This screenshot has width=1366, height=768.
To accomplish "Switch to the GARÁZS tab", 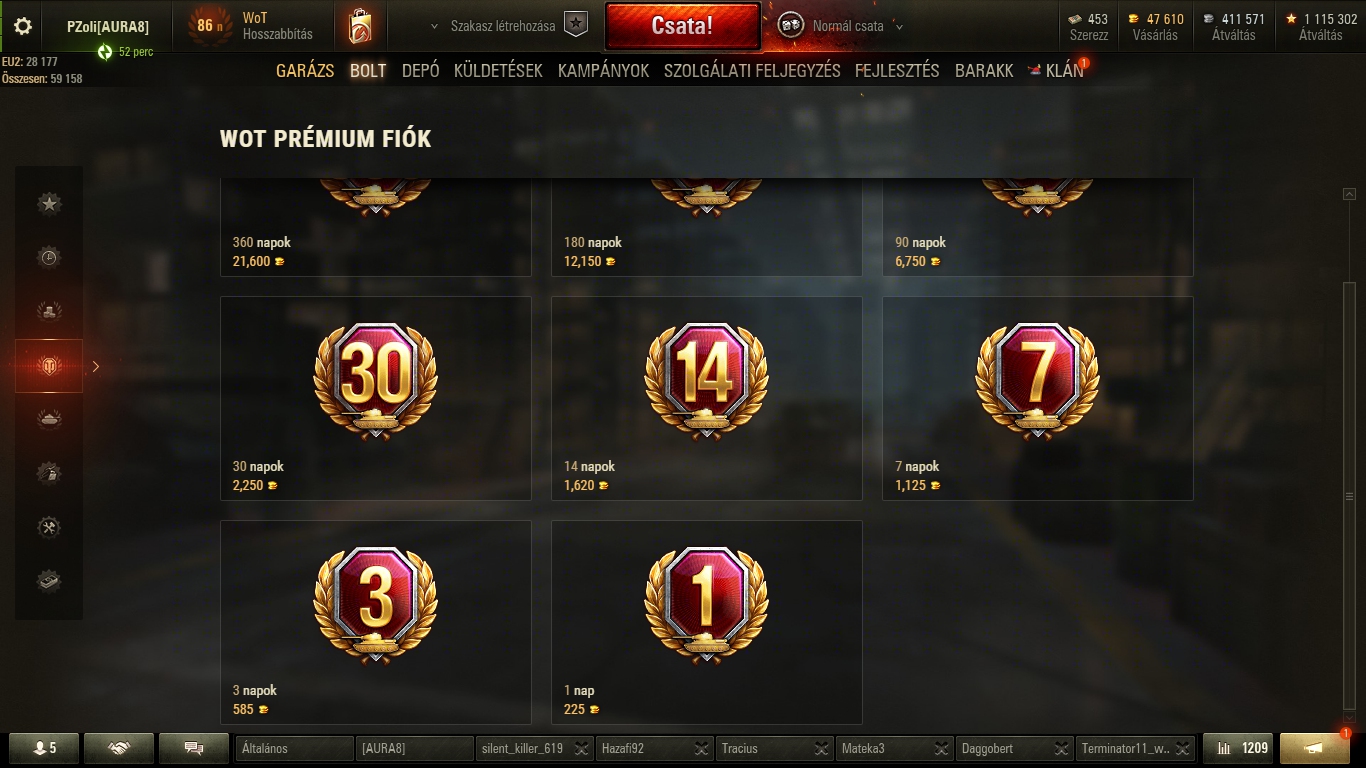I will pyautogui.click(x=305, y=71).
